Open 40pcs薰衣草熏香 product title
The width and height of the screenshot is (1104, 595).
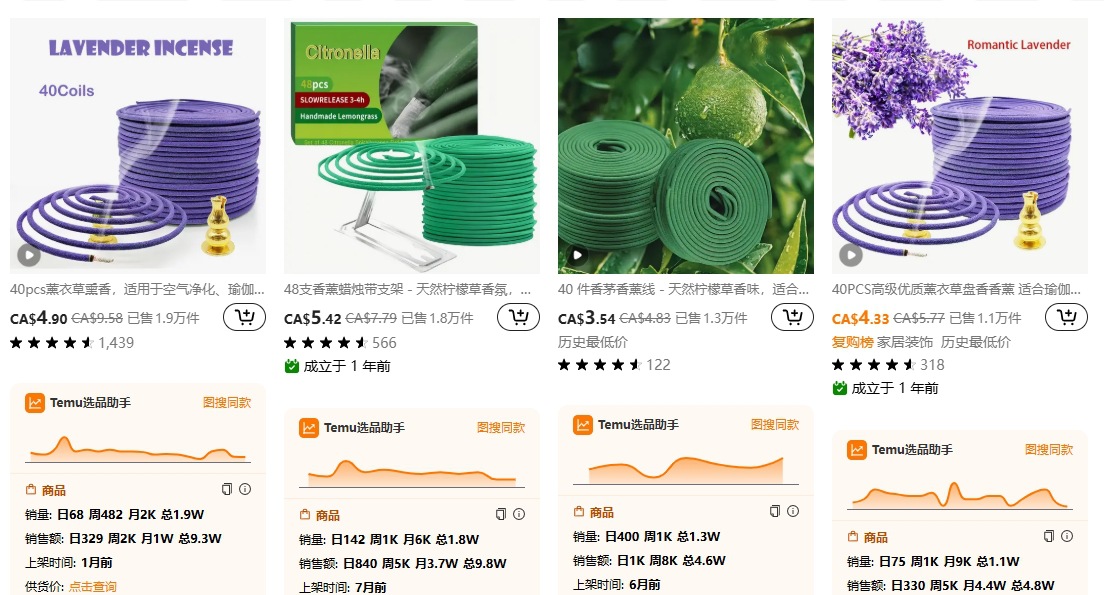point(137,289)
